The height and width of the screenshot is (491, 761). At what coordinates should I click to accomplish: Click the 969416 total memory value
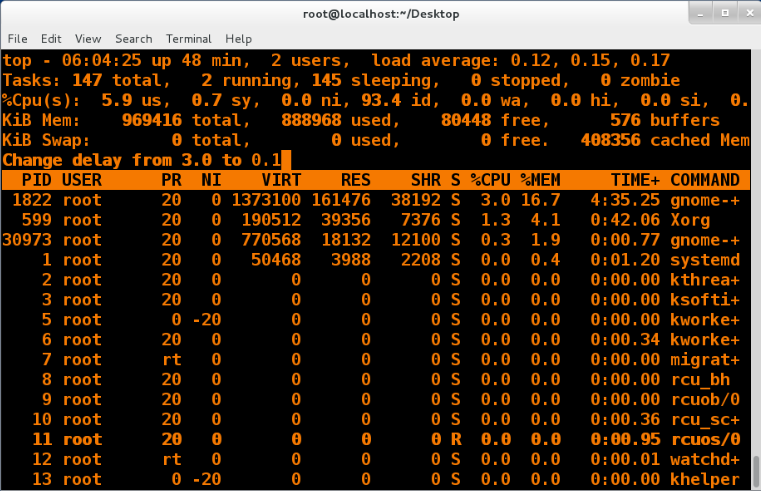coord(152,120)
